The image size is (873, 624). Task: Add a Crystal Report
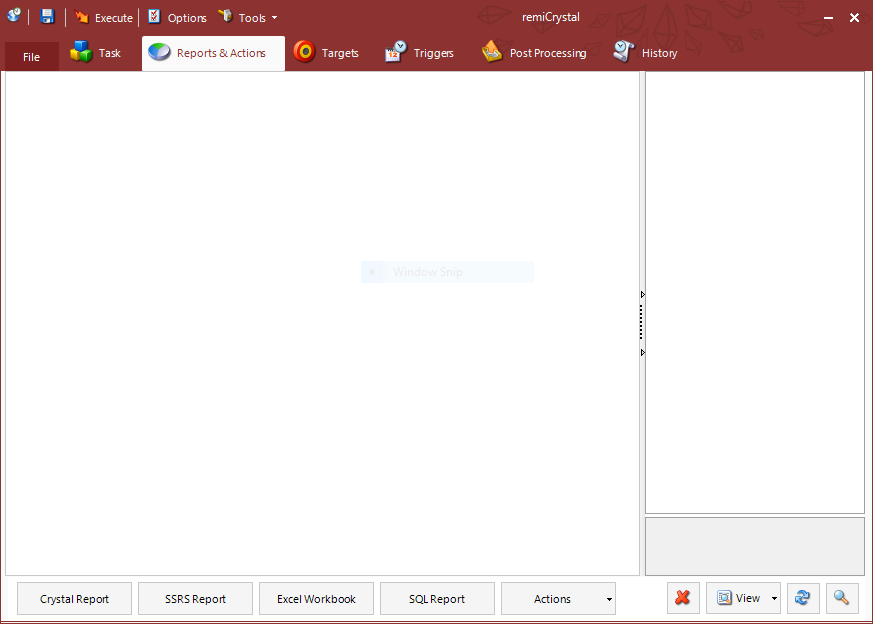tap(75, 599)
